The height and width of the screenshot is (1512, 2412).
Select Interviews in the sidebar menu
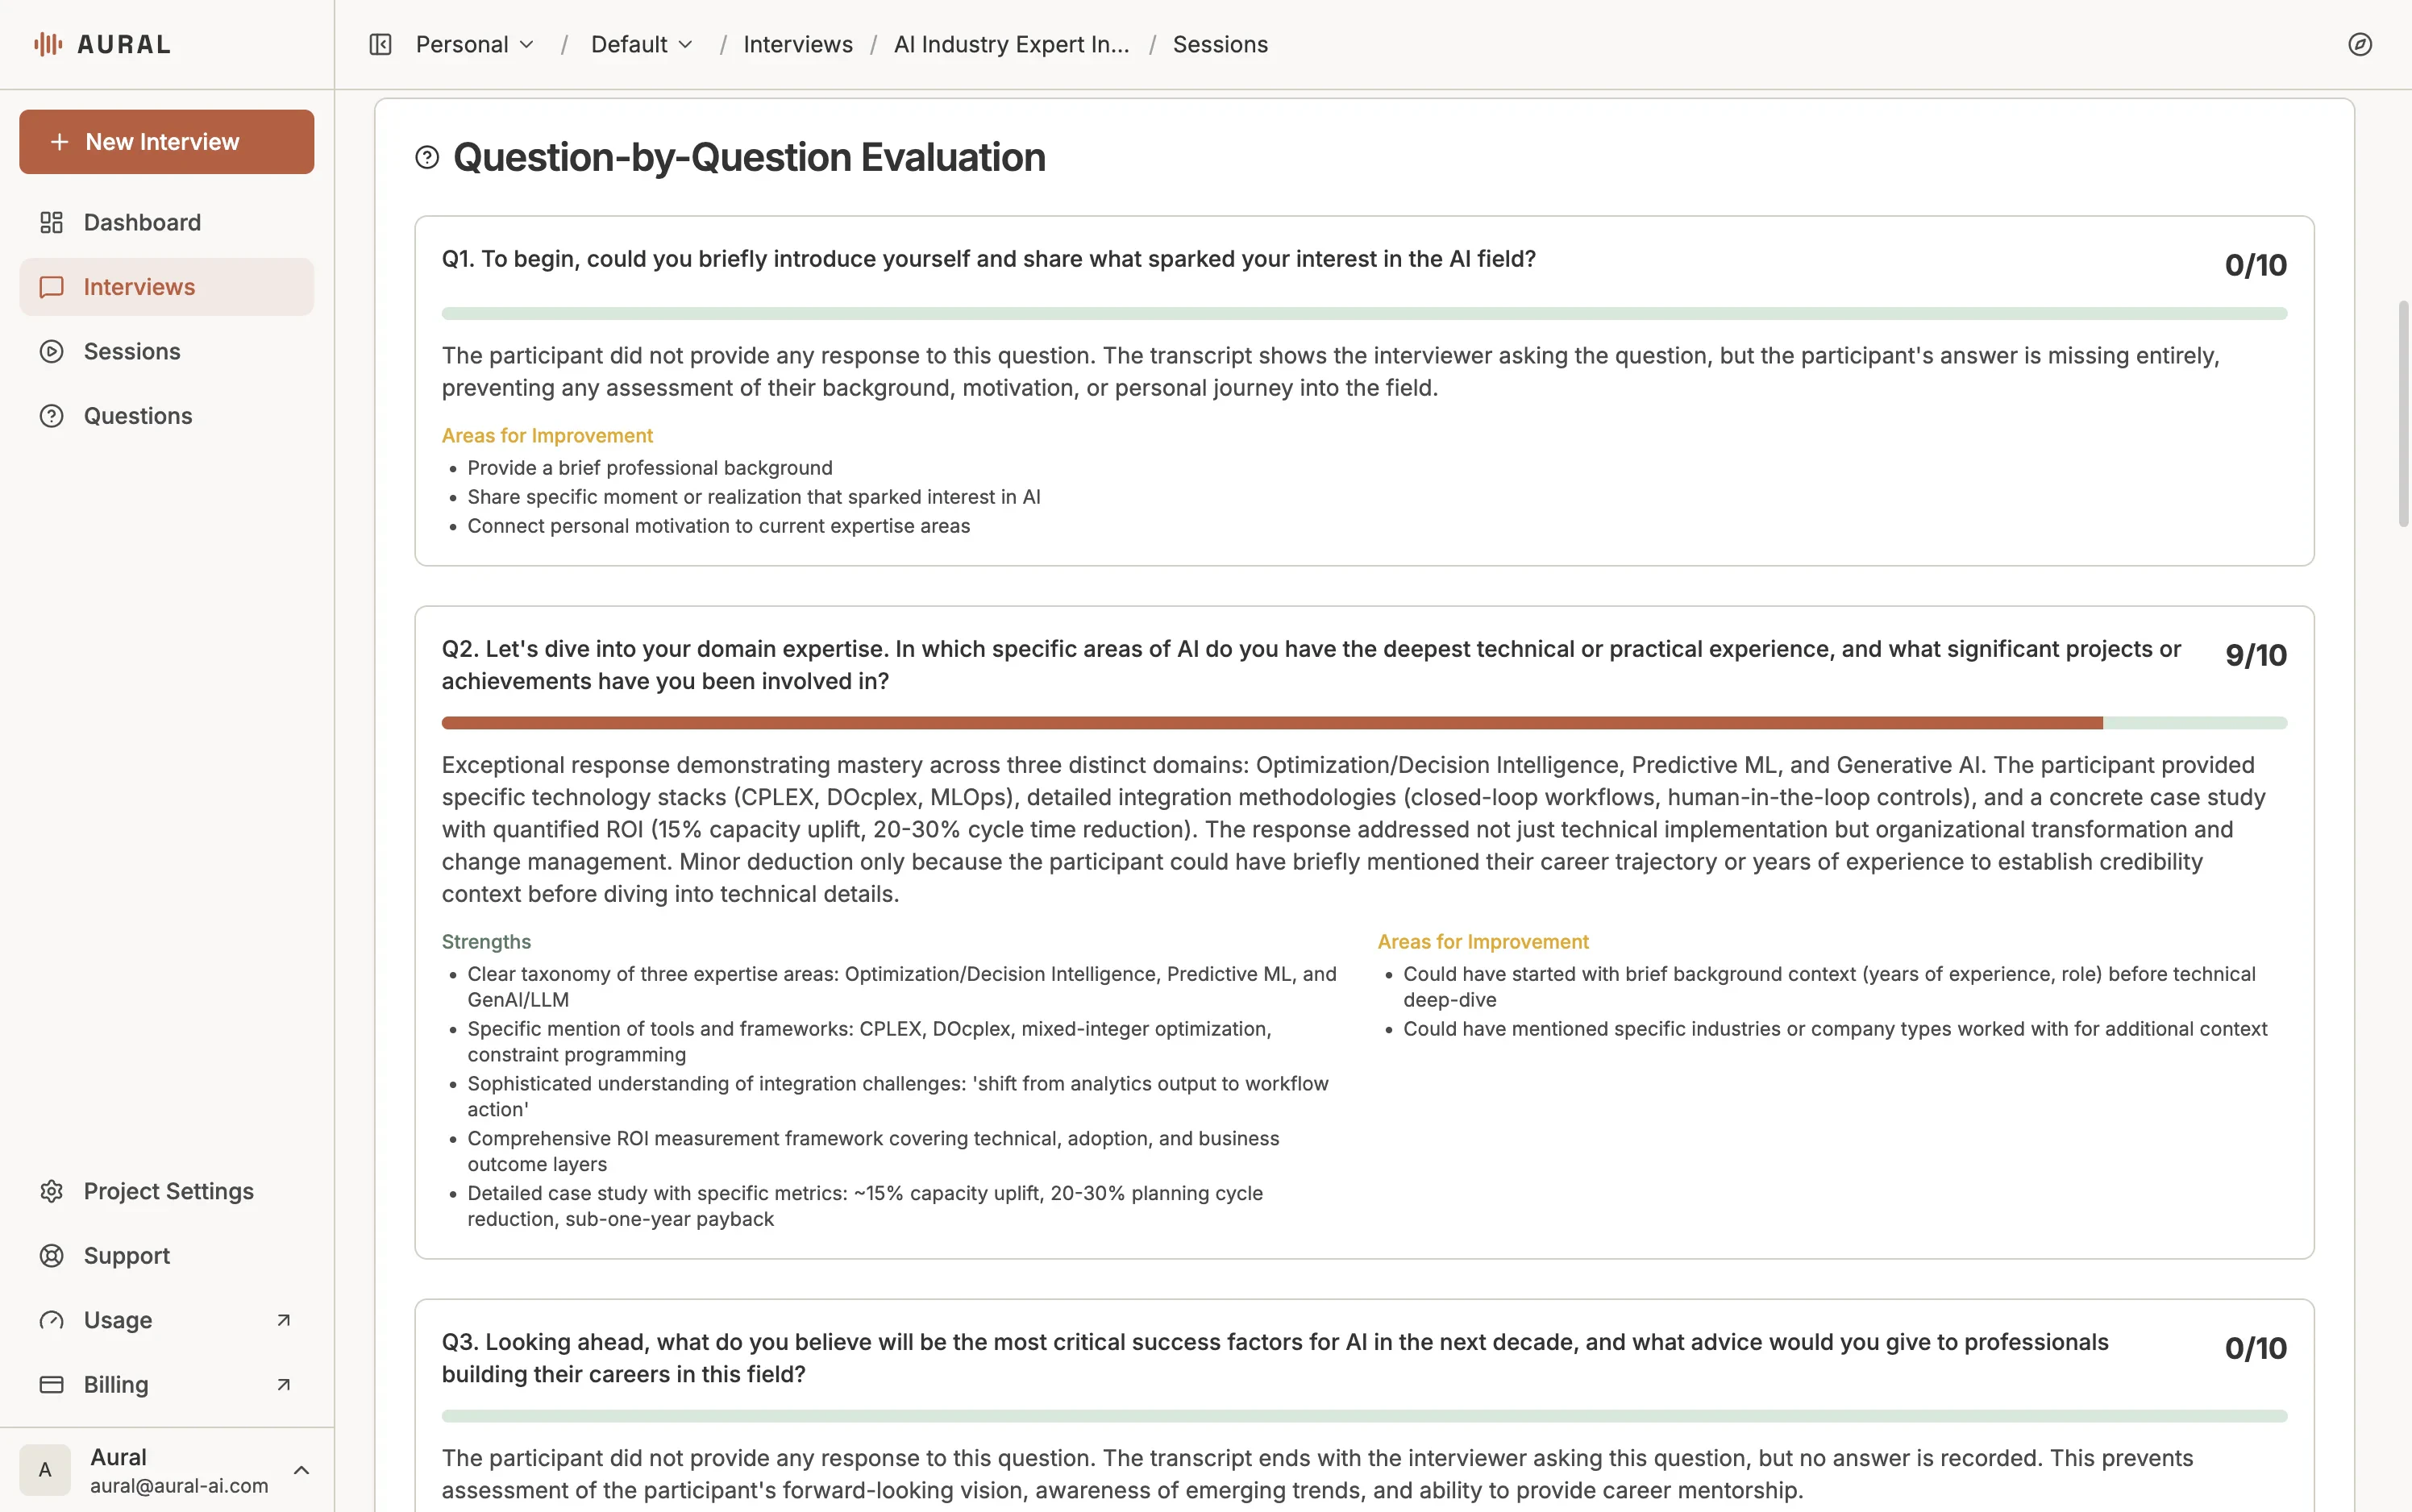[139, 287]
